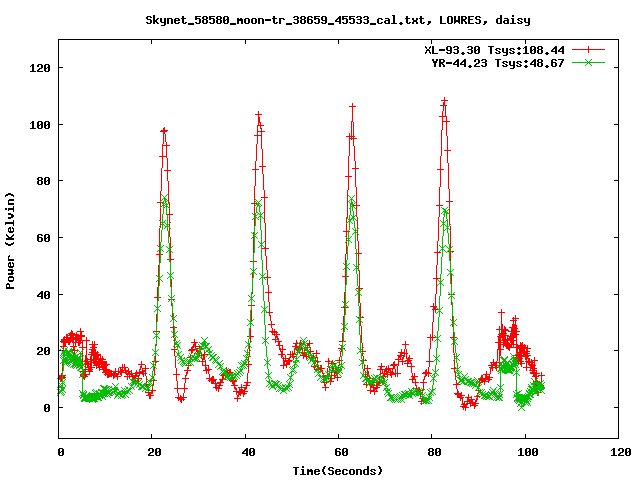Click the Power (Kelvin) y-axis label
Viewport: 640px width, 480px height.
click(10, 240)
